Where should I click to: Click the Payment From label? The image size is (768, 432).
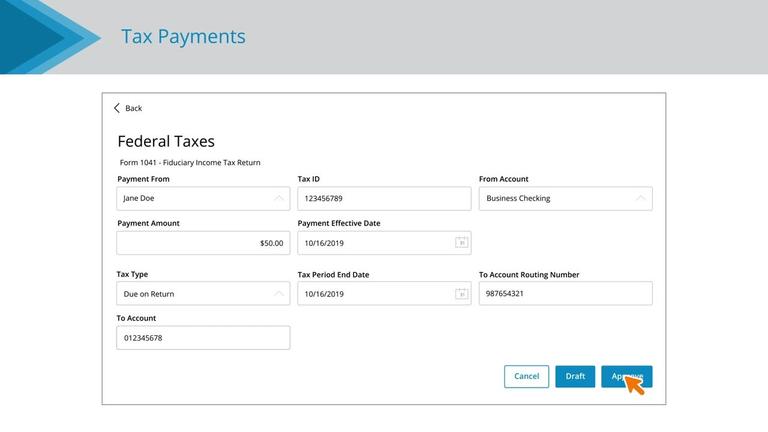click(144, 179)
